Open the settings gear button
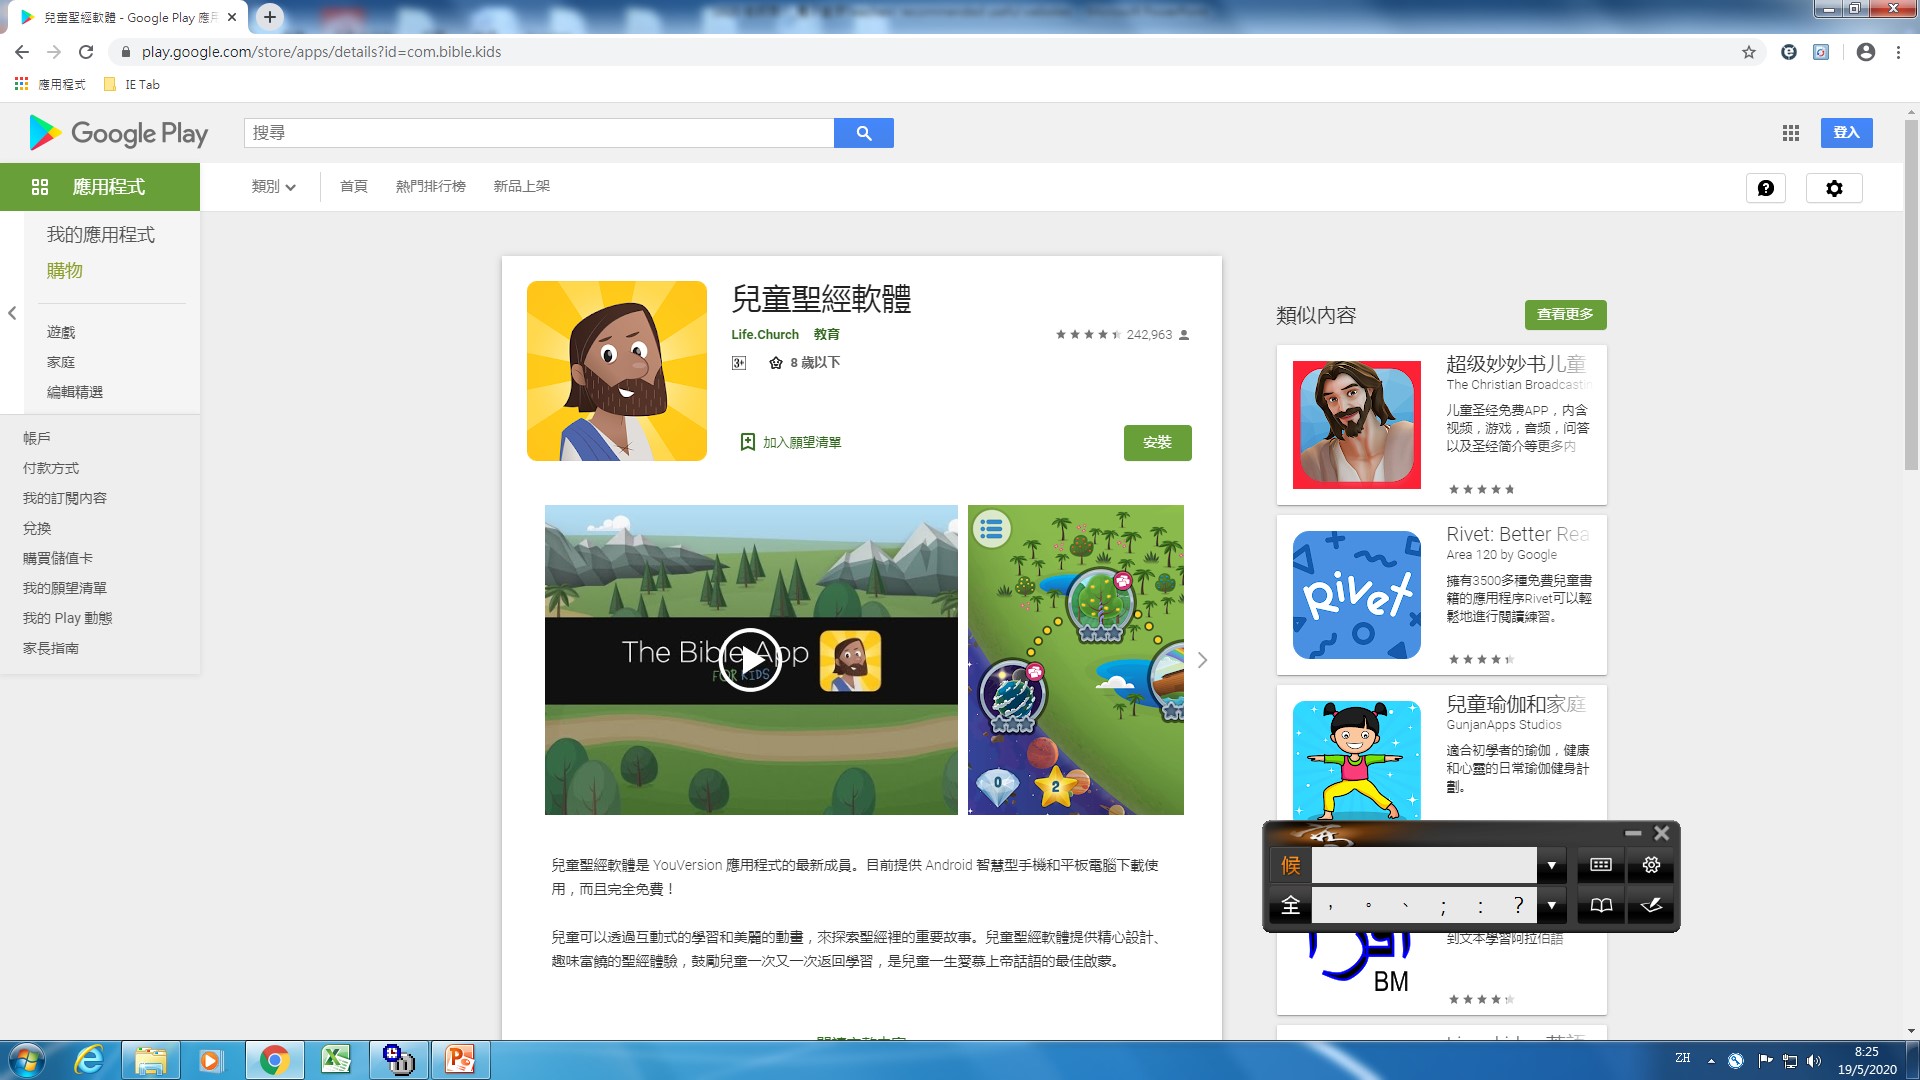1920x1080 pixels. pos(1834,188)
